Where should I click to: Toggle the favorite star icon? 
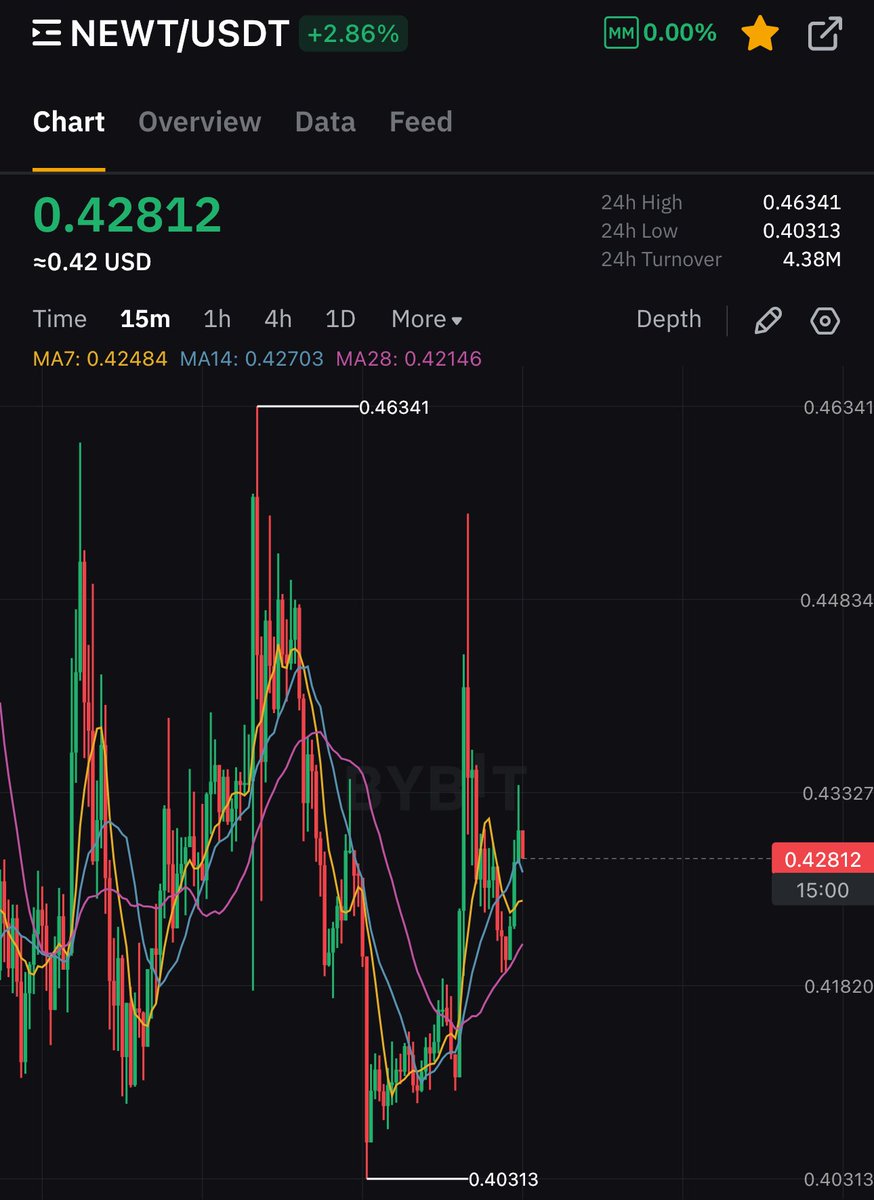[x=760, y=34]
